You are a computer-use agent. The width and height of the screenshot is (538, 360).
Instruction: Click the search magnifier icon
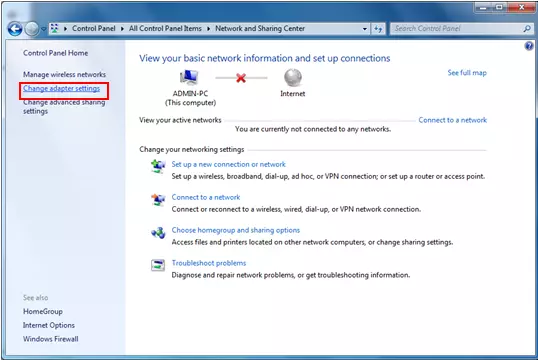point(527,29)
